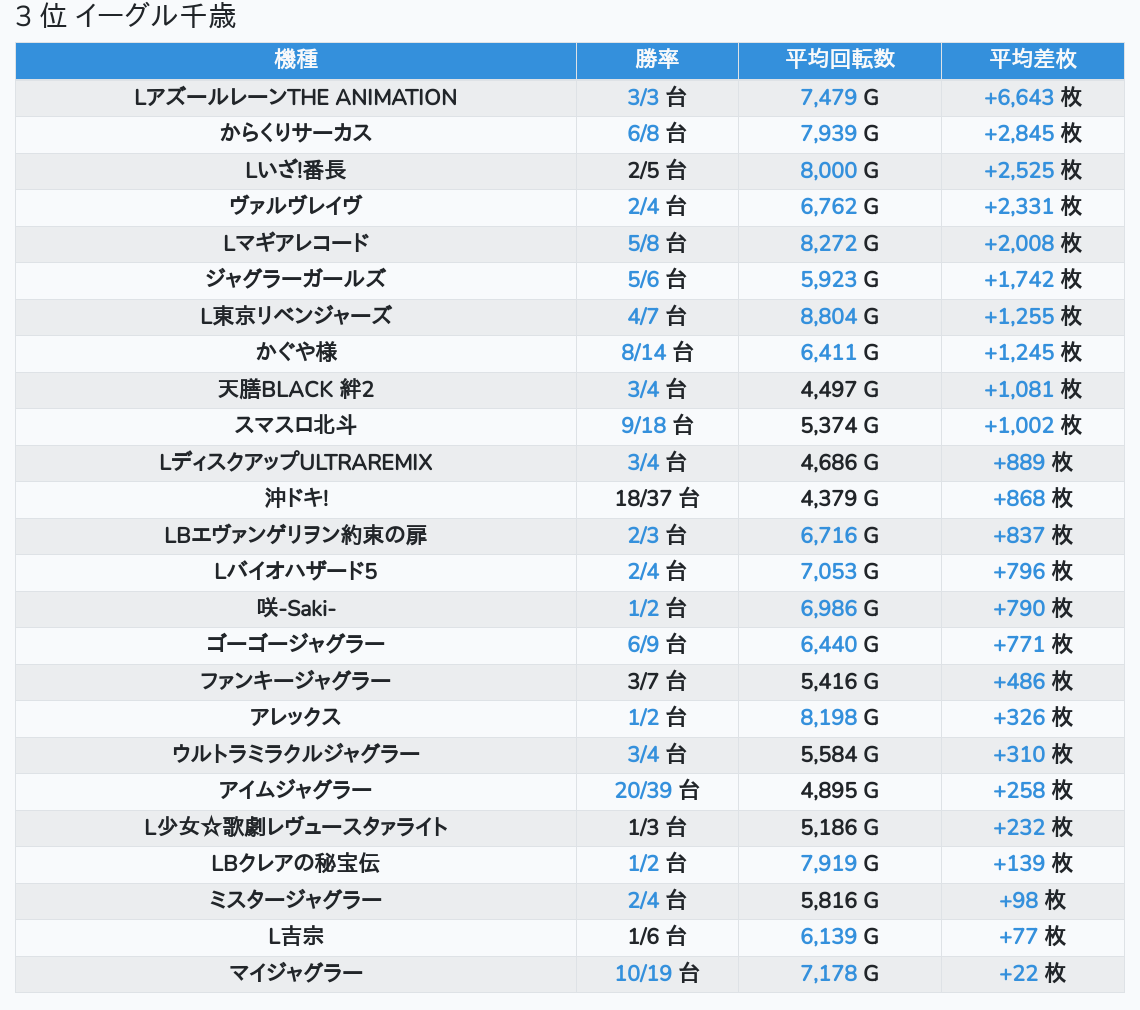Select Lバイオハザード5 machine name
Screen dimensions: 1140x1010
pos(296,572)
